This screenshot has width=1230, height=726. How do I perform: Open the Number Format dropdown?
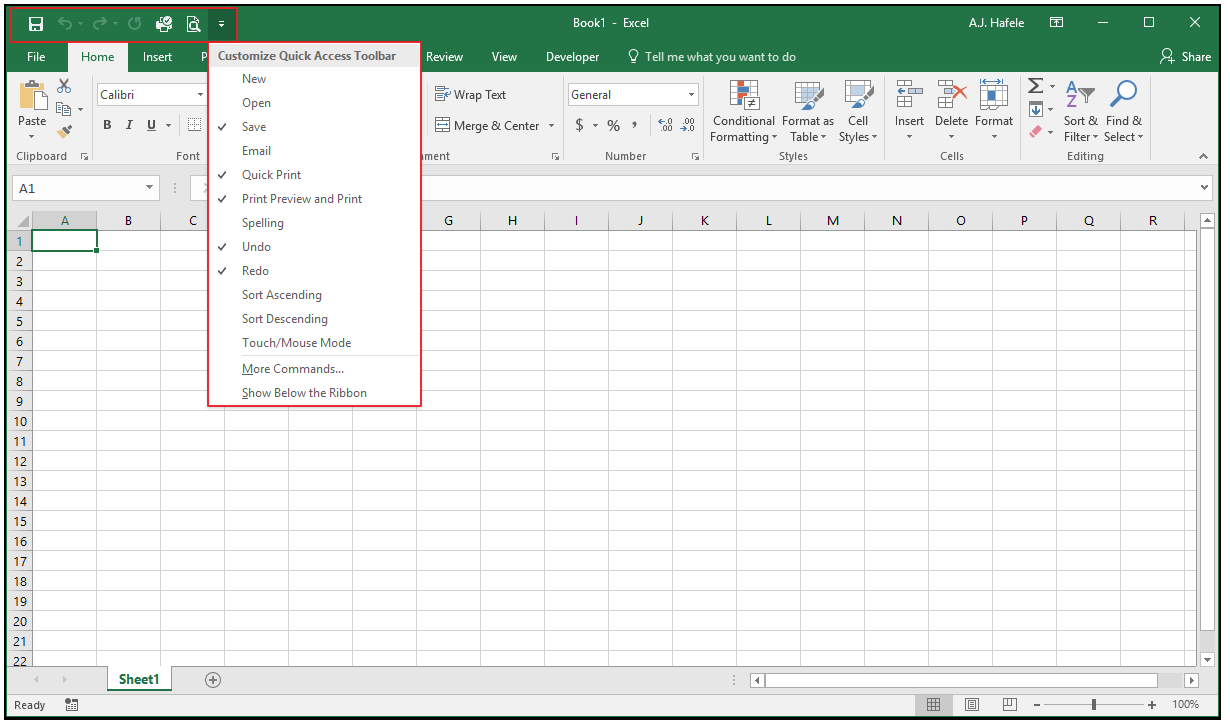point(691,95)
